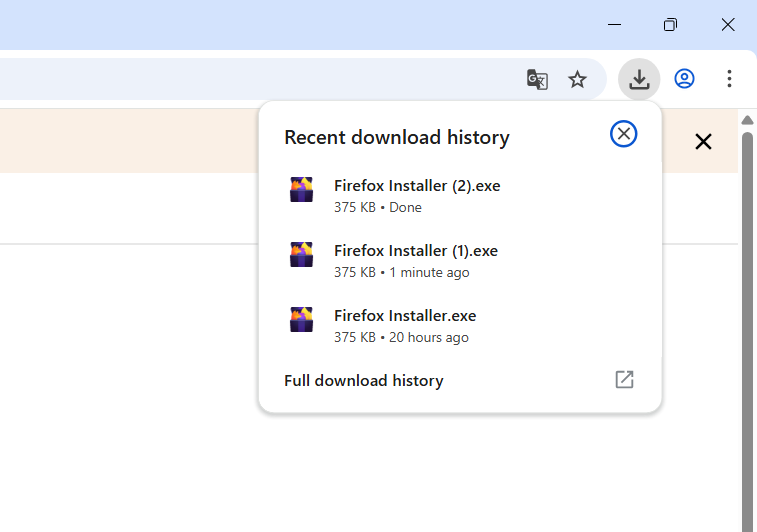The height and width of the screenshot is (532, 757).
Task: Open the Firefox Installer.exe download from 20 hours ago
Action: click(x=460, y=326)
